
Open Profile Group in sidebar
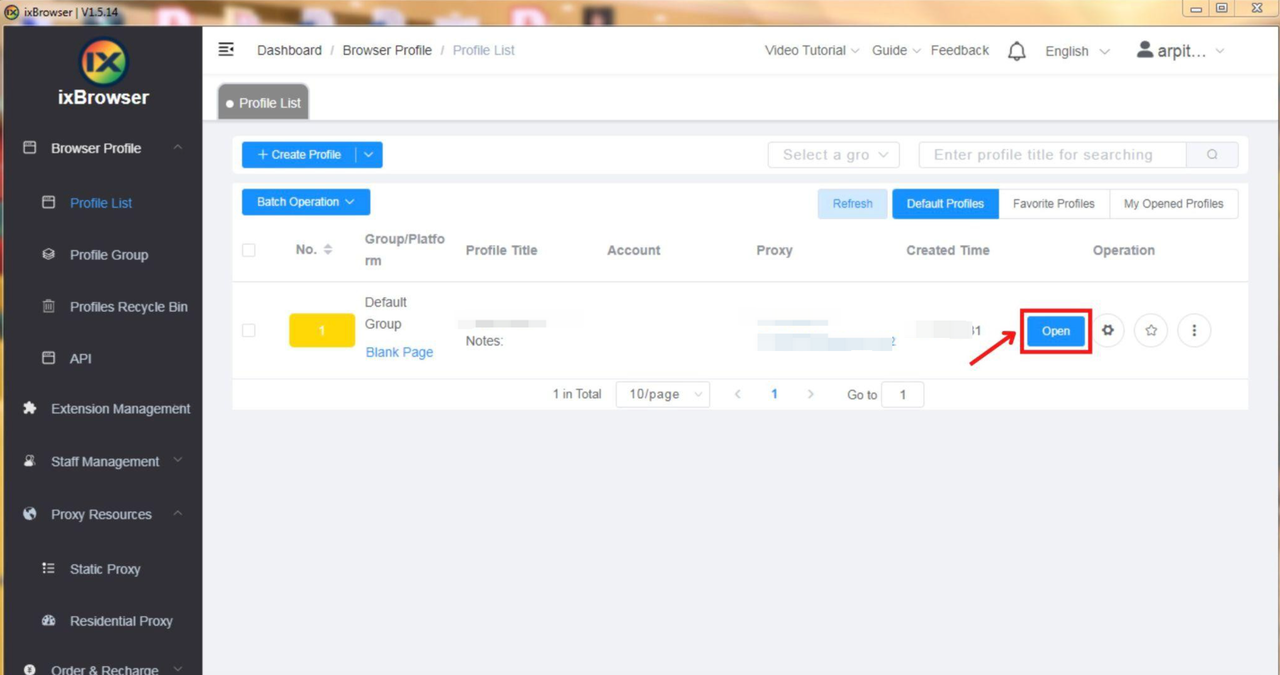click(x=109, y=255)
